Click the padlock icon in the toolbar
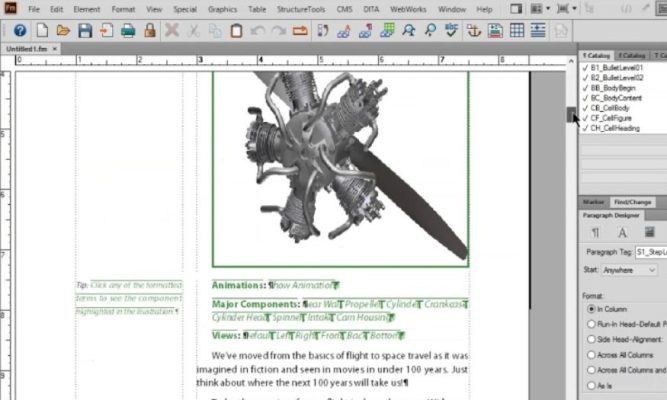667x400 pixels. point(149,30)
